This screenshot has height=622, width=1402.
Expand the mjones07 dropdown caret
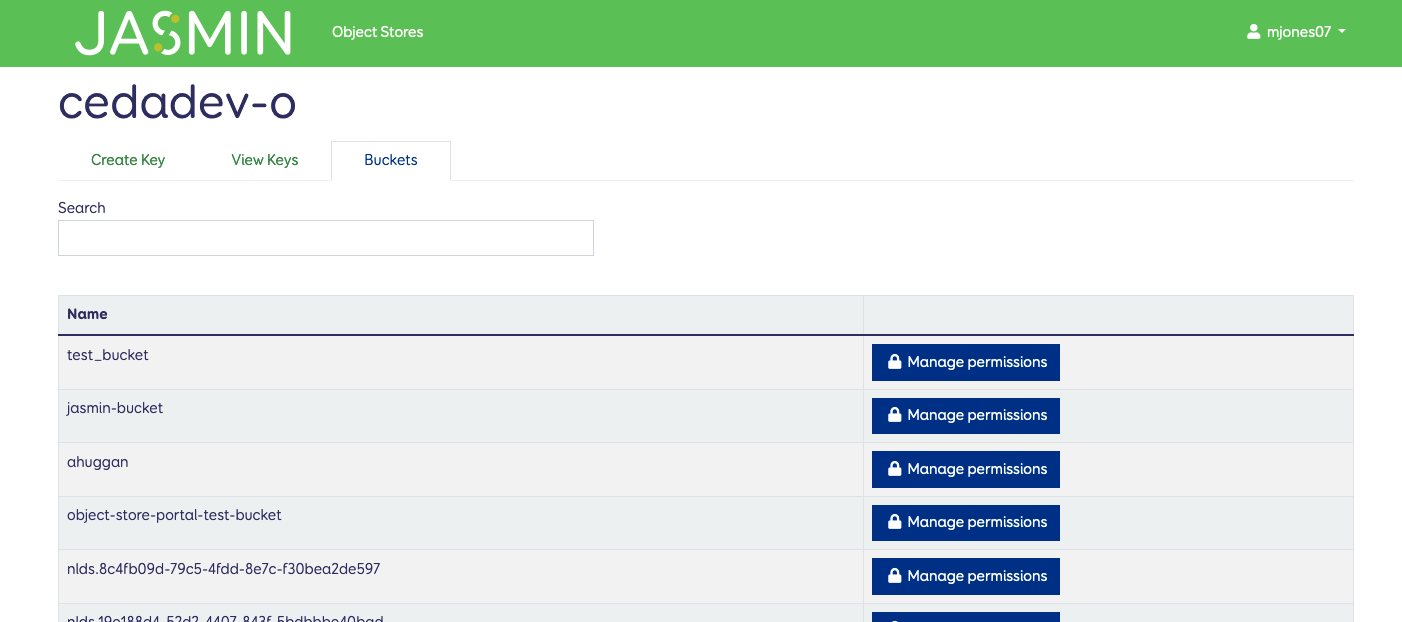1342,32
